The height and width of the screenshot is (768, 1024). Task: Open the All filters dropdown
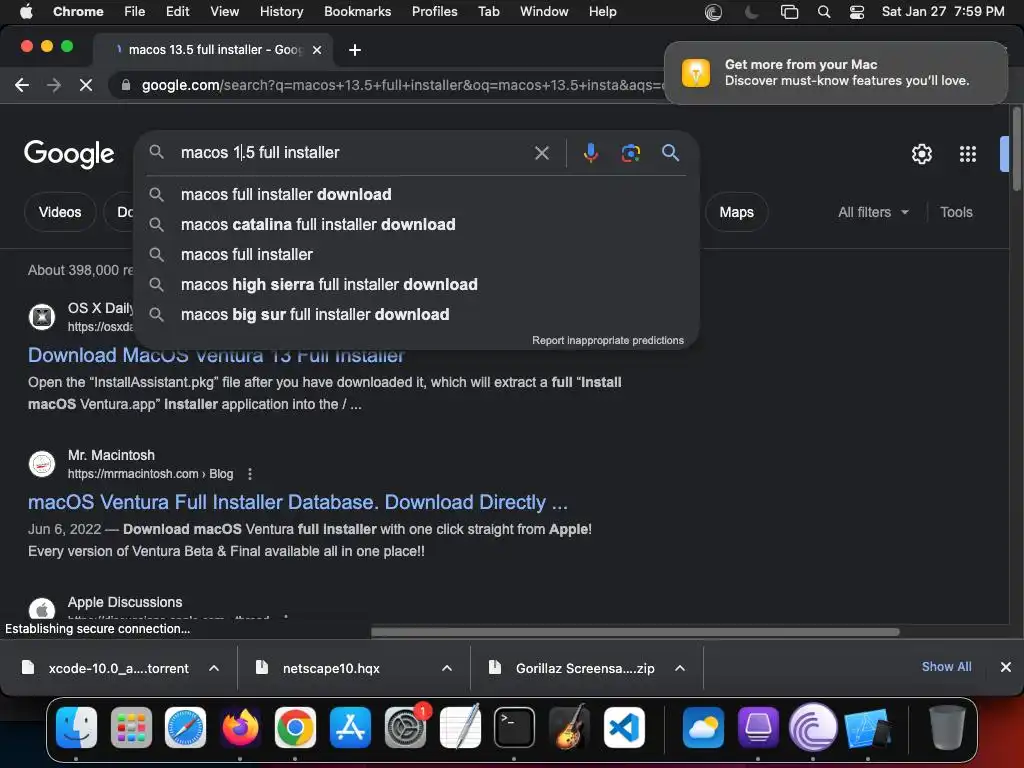point(873,212)
